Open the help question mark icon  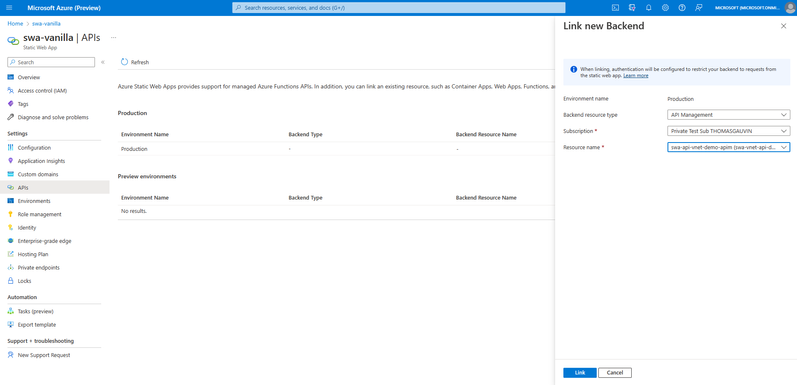click(682, 8)
